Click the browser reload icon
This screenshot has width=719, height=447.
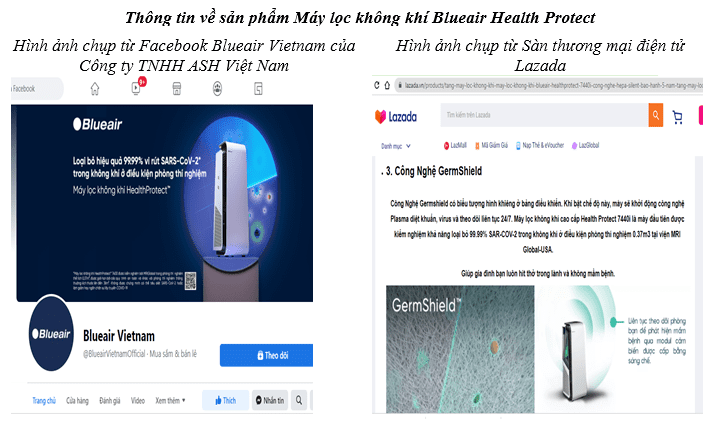tap(377, 85)
